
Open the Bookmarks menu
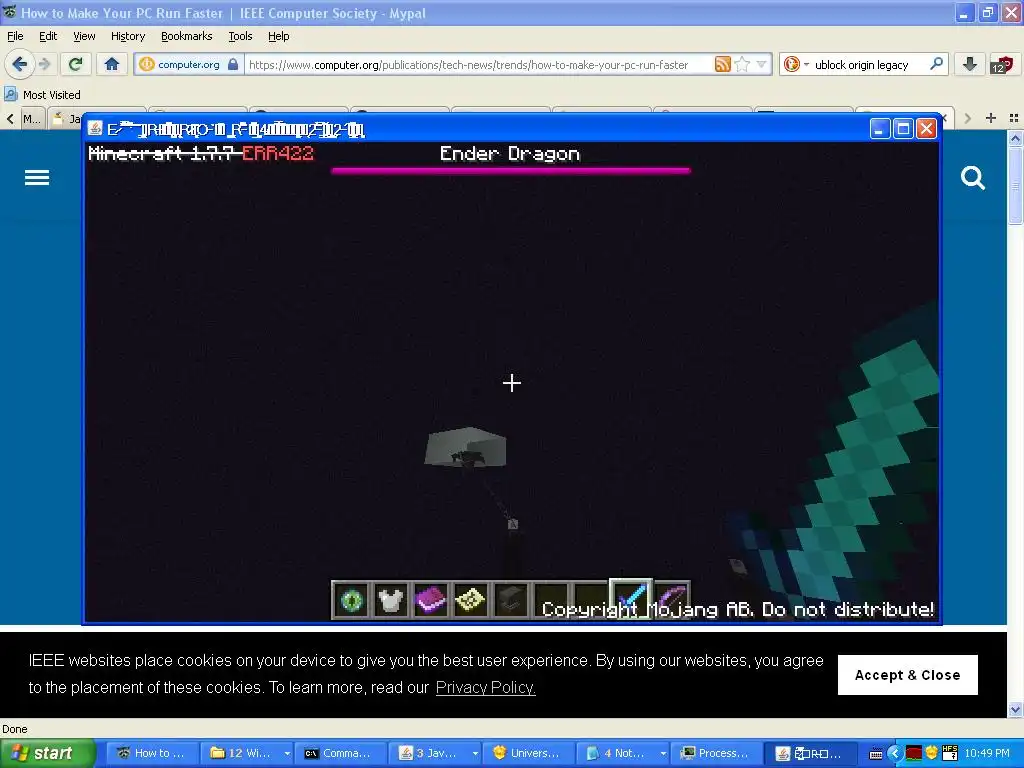(187, 36)
